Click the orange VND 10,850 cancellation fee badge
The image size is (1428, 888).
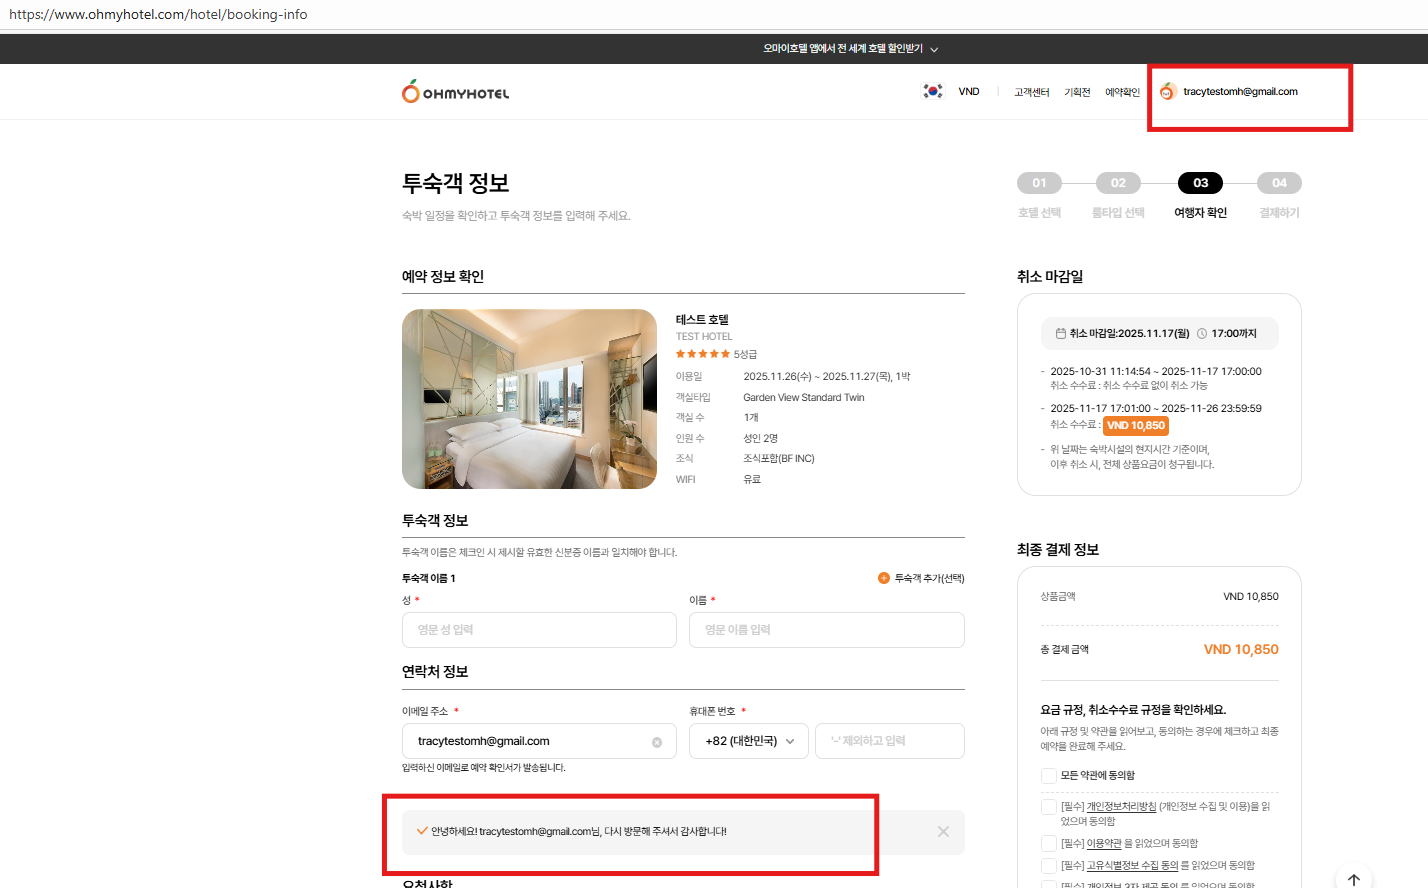(x=1136, y=426)
